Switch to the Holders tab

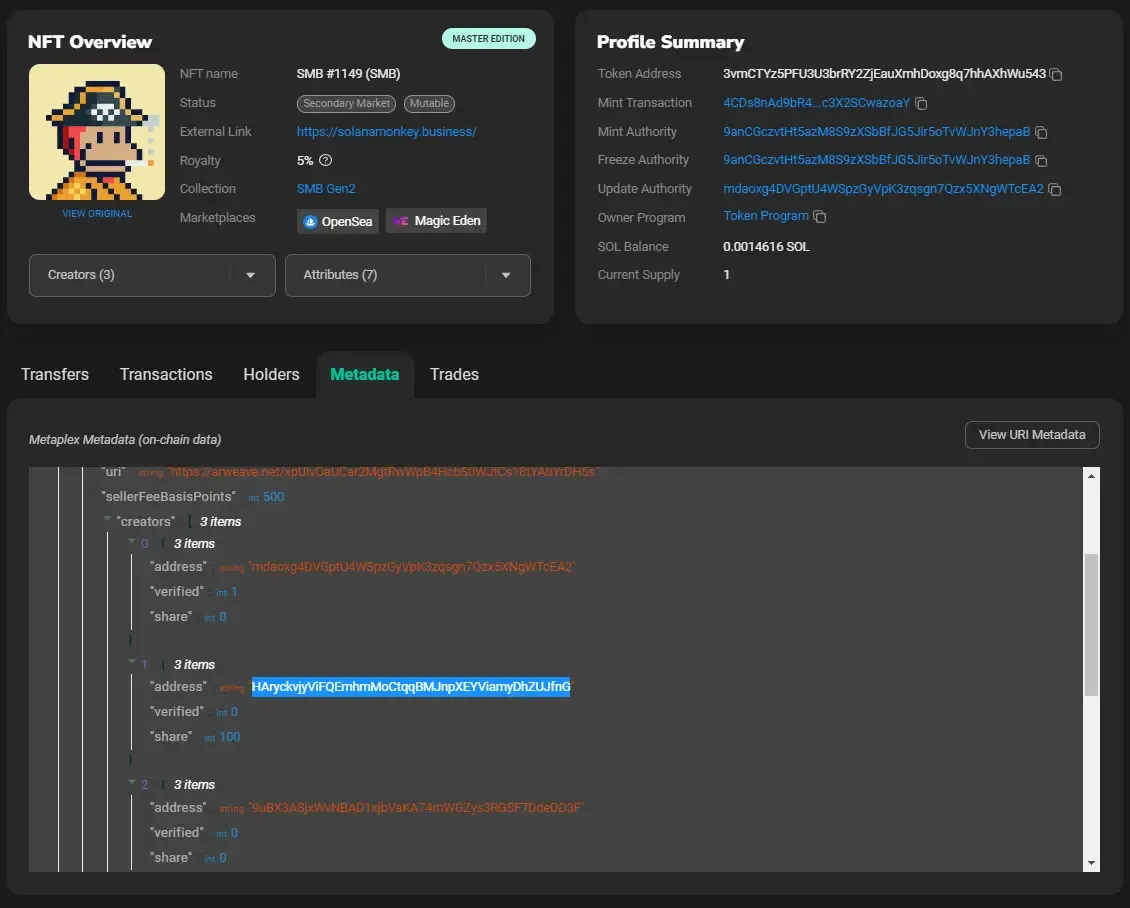pos(271,374)
